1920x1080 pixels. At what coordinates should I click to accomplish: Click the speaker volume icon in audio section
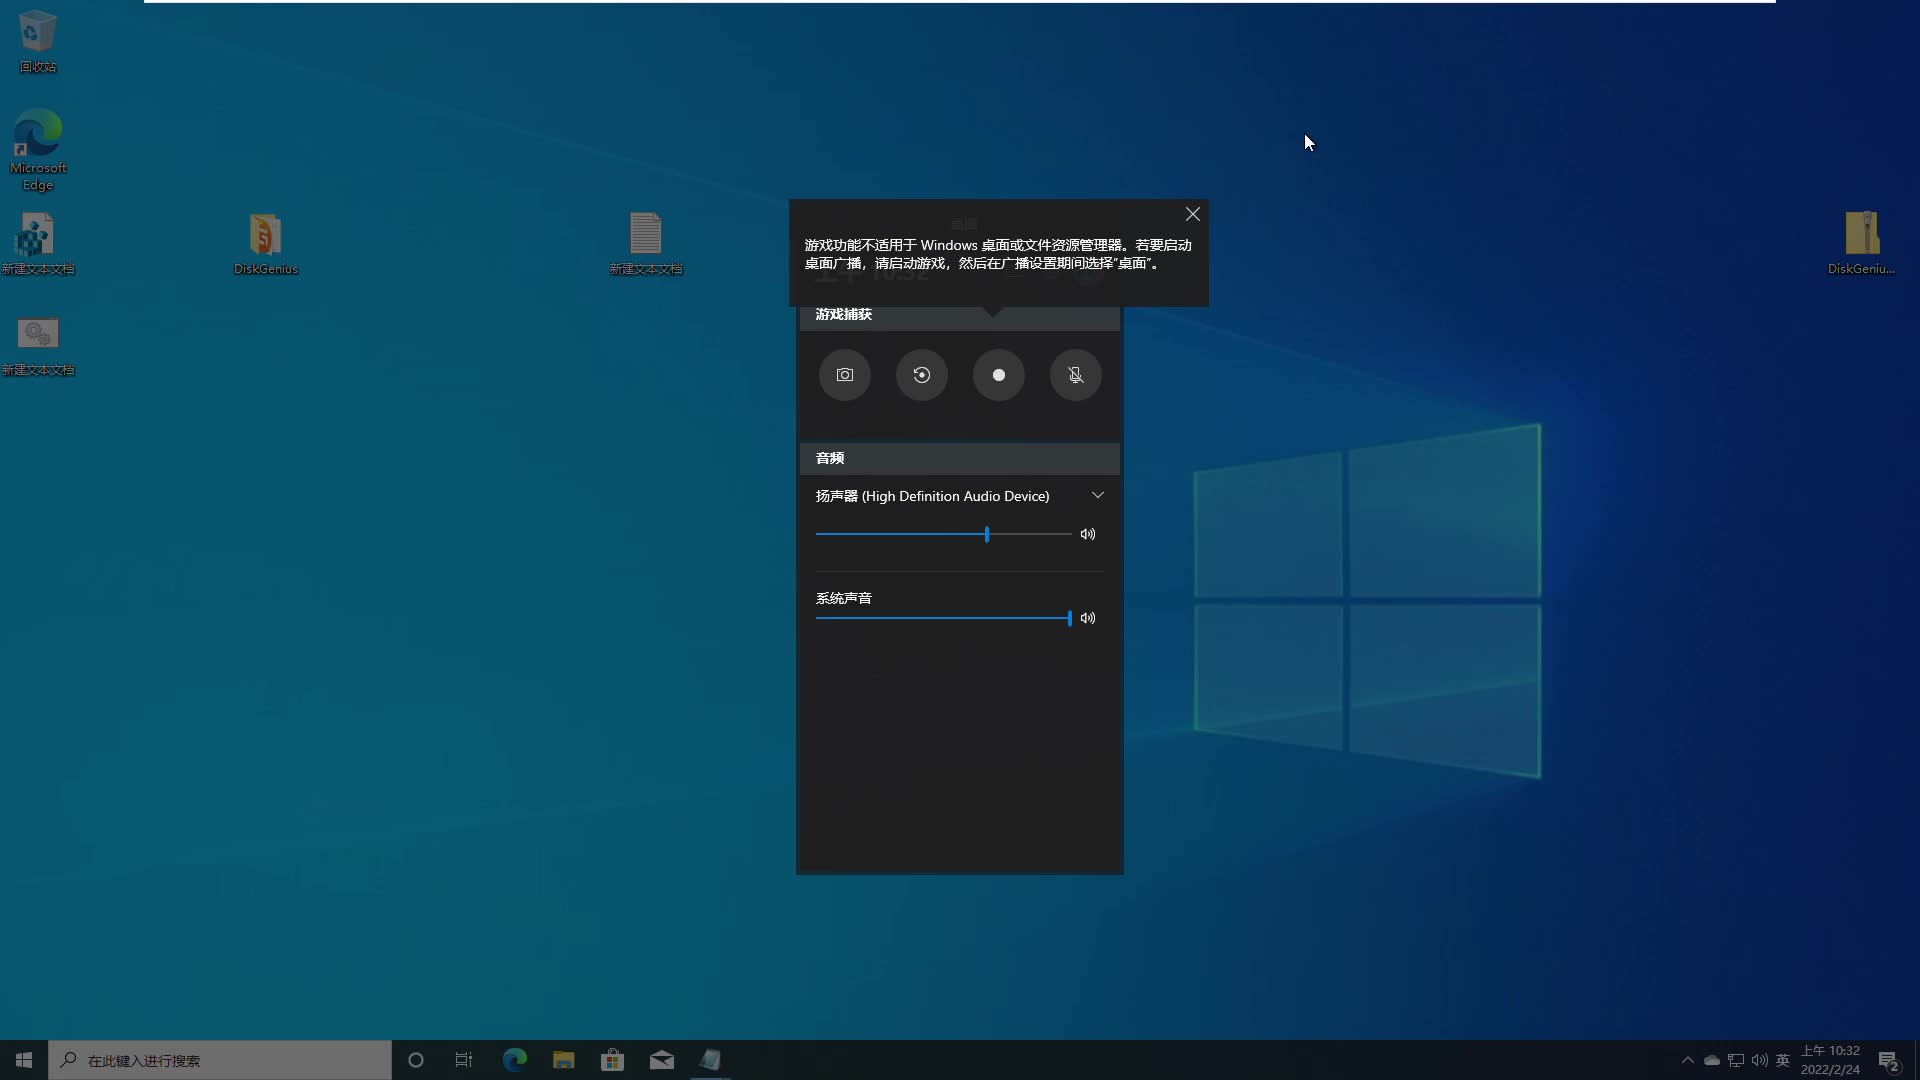(1089, 533)
